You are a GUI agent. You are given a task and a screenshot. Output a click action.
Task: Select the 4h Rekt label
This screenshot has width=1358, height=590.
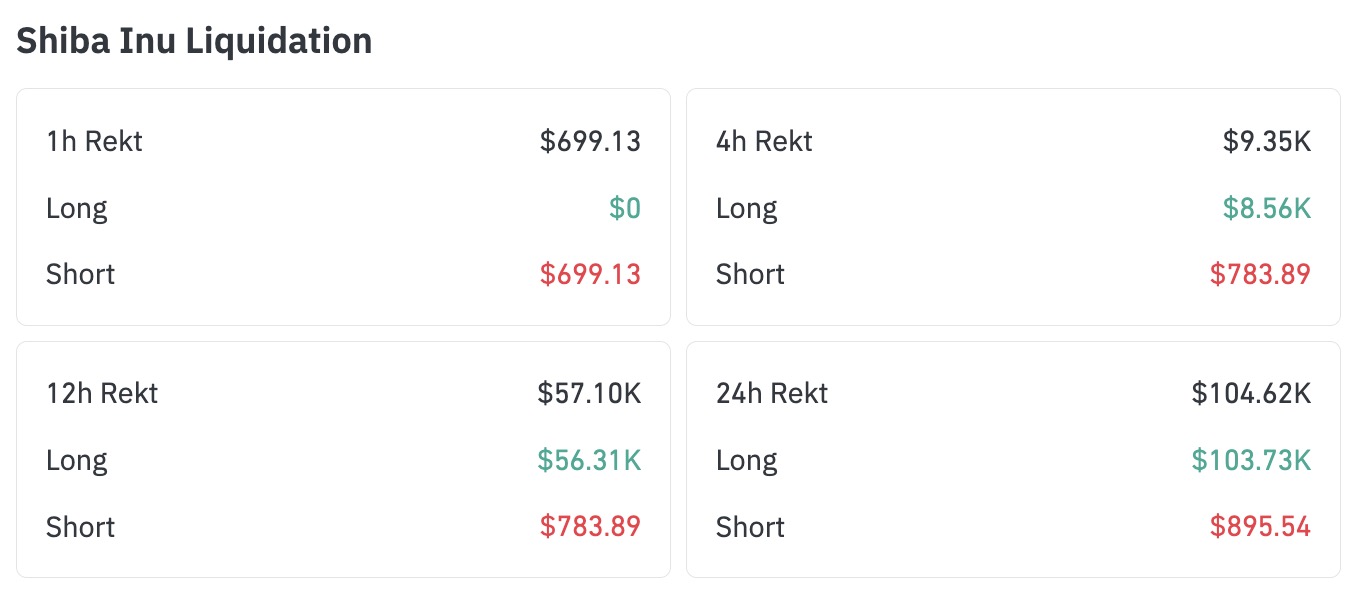click(x=764, y=142)
